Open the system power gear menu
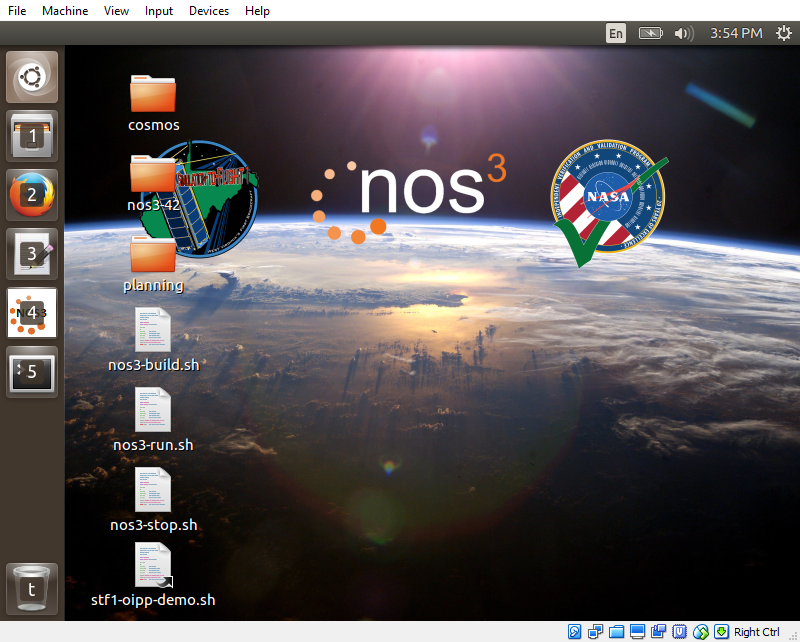 [784, 34]
